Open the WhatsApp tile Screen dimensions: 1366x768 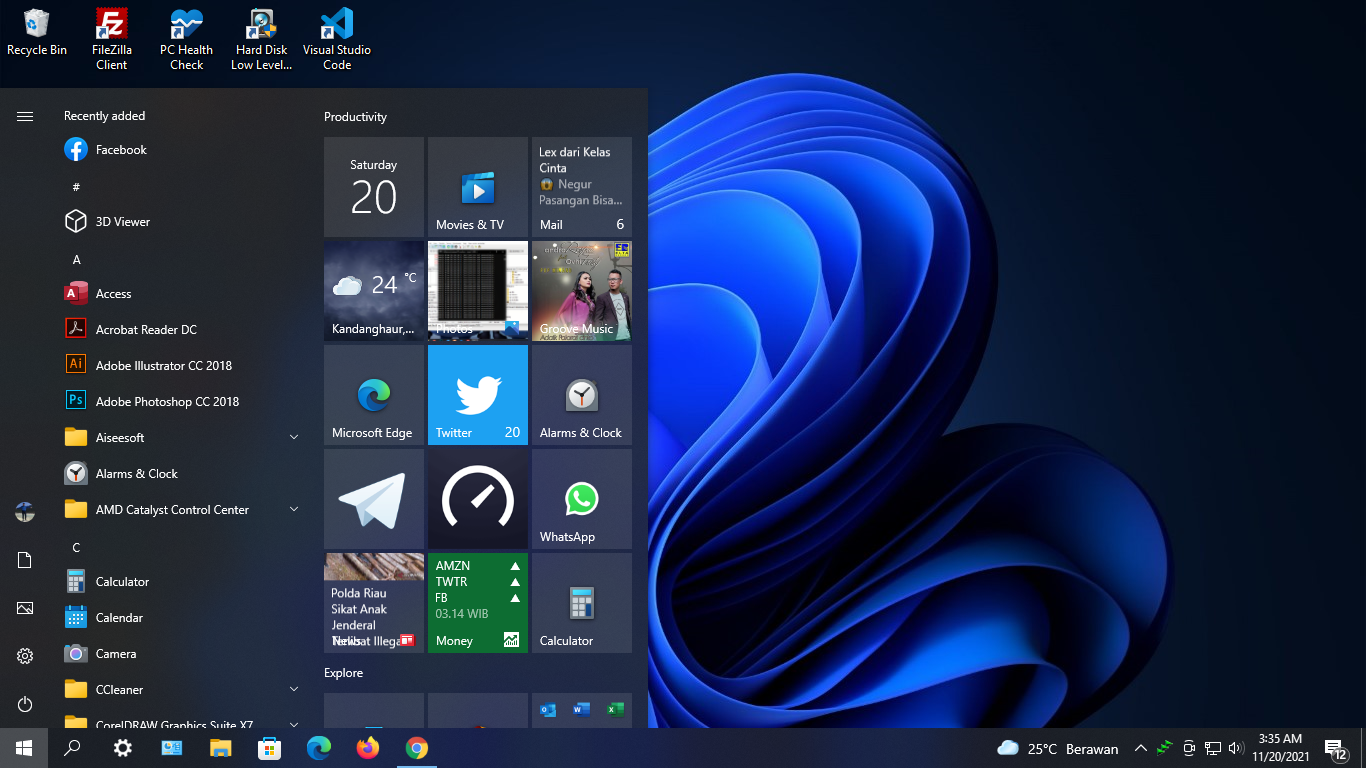(582, 499)
